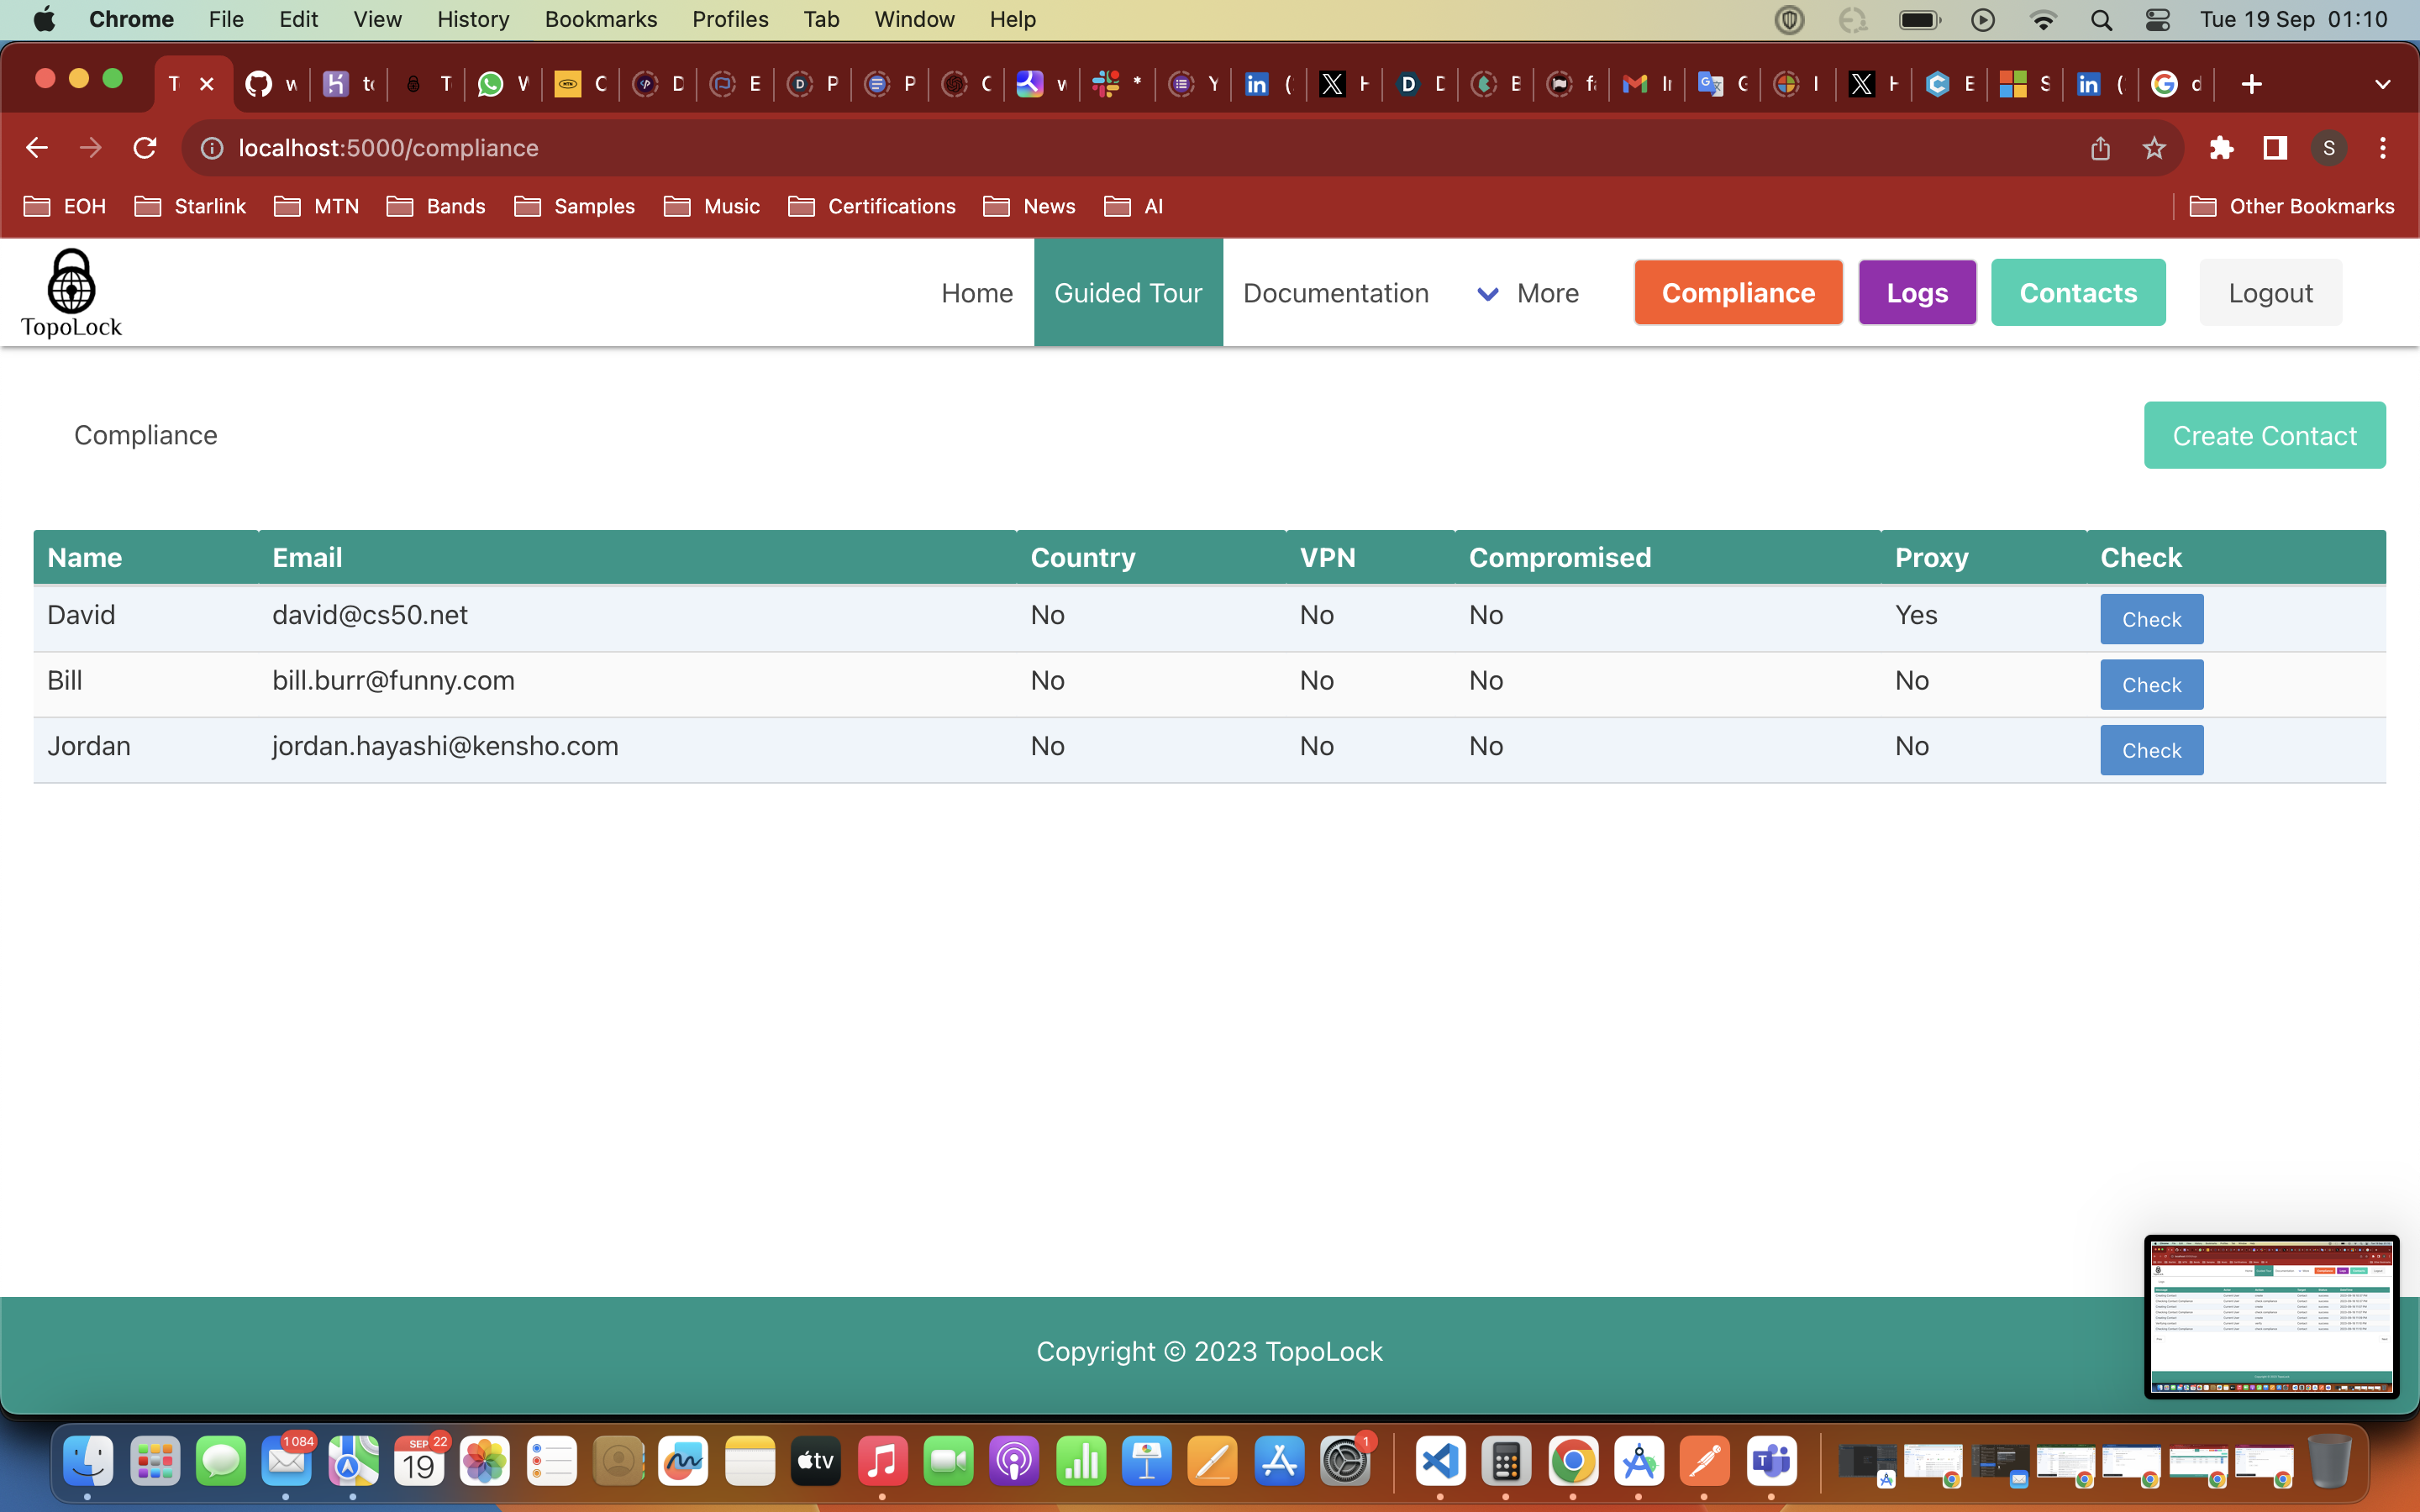The width and height of the screenshot is (2420, 1512).
Task: Bookmark this page with the star icon
Action: [2154, 148]
